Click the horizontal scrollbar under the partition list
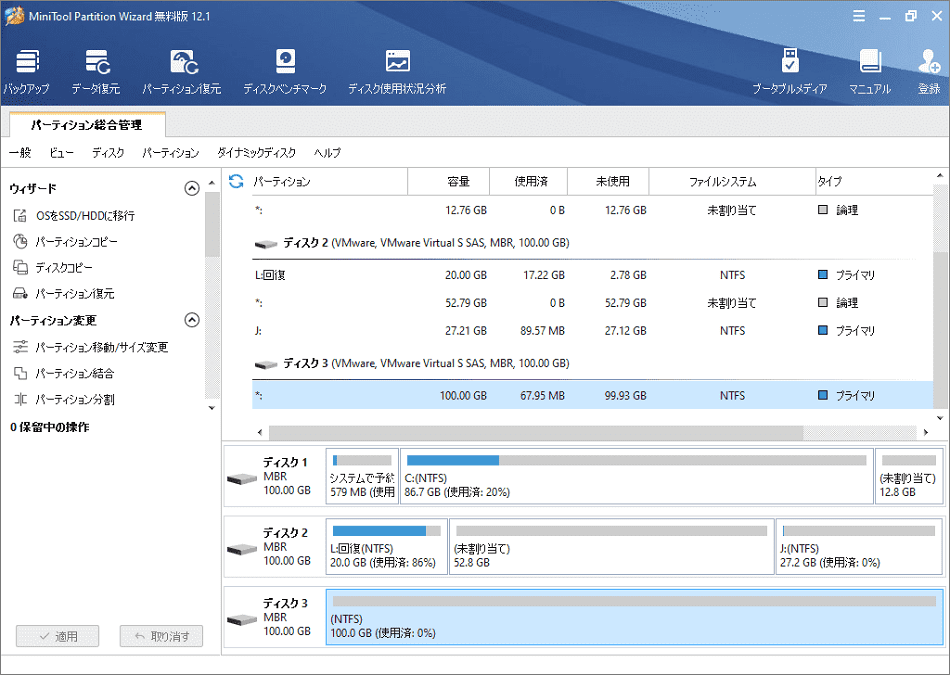 click(x=535, y=432)
